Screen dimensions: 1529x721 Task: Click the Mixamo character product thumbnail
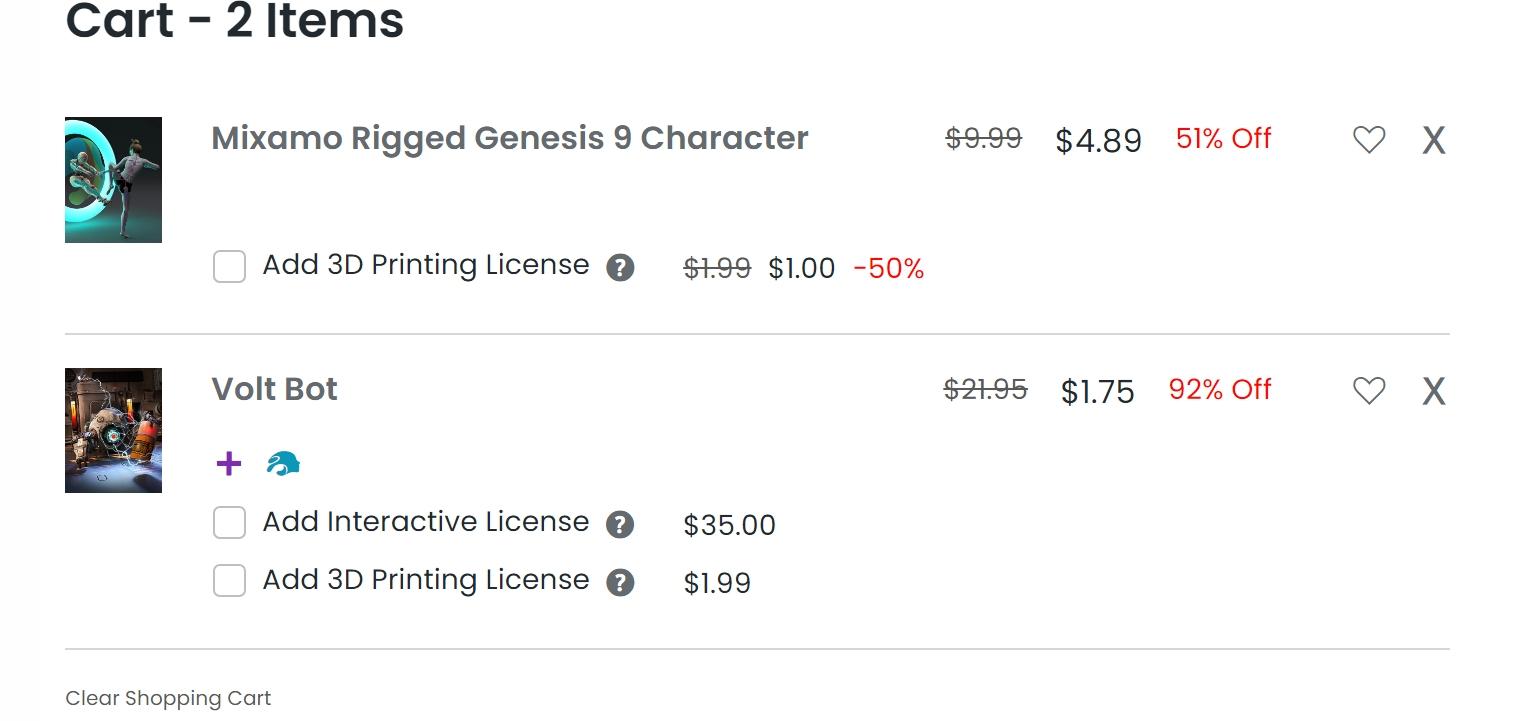coord(113,180)
